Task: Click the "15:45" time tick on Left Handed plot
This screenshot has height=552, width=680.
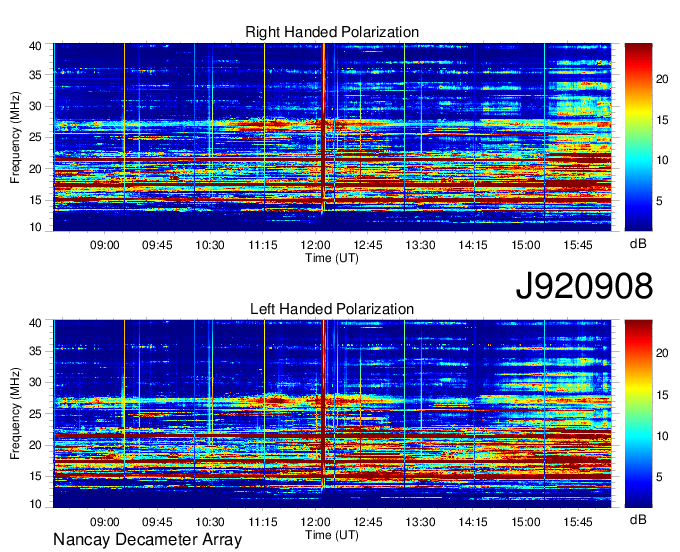Action: pos(578,522)
